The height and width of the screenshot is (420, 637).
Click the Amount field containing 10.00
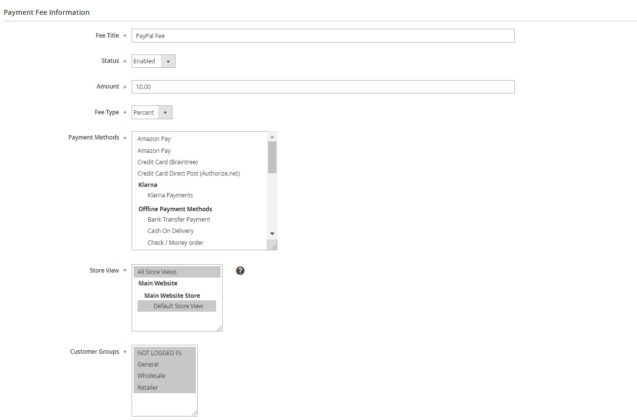tap(323, 87)
